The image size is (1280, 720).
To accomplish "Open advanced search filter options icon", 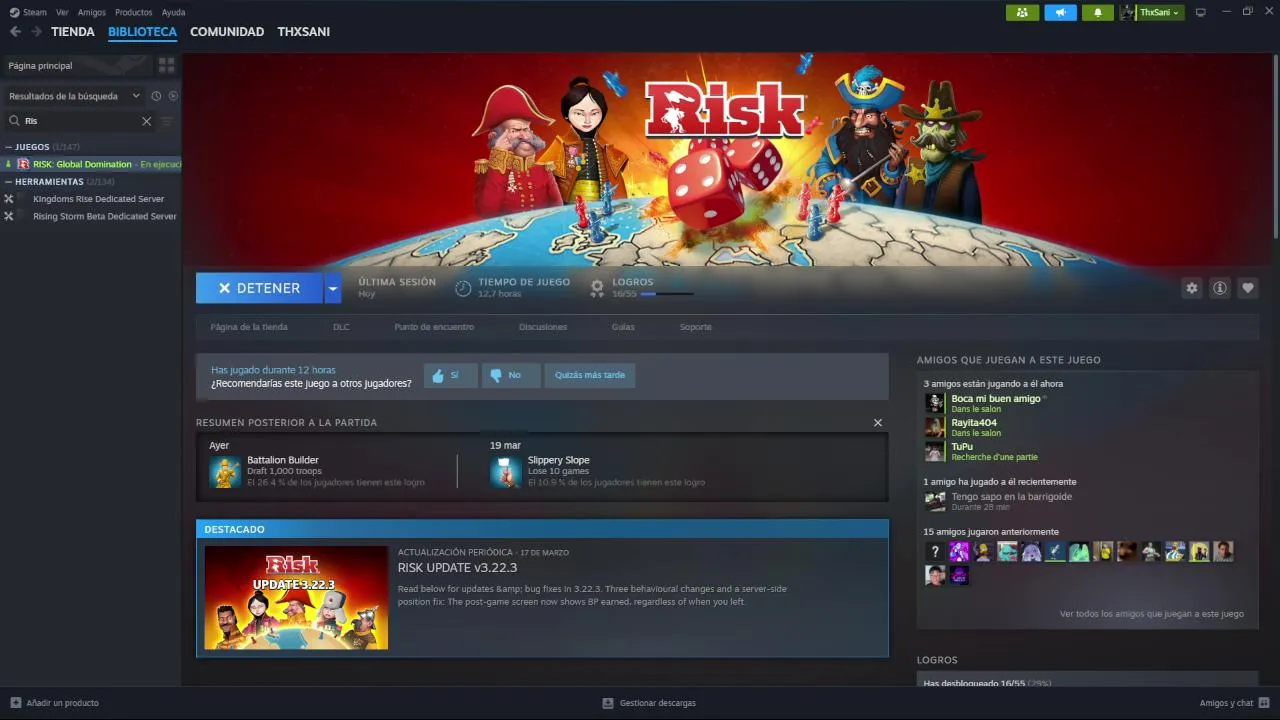I will [167, 121].
